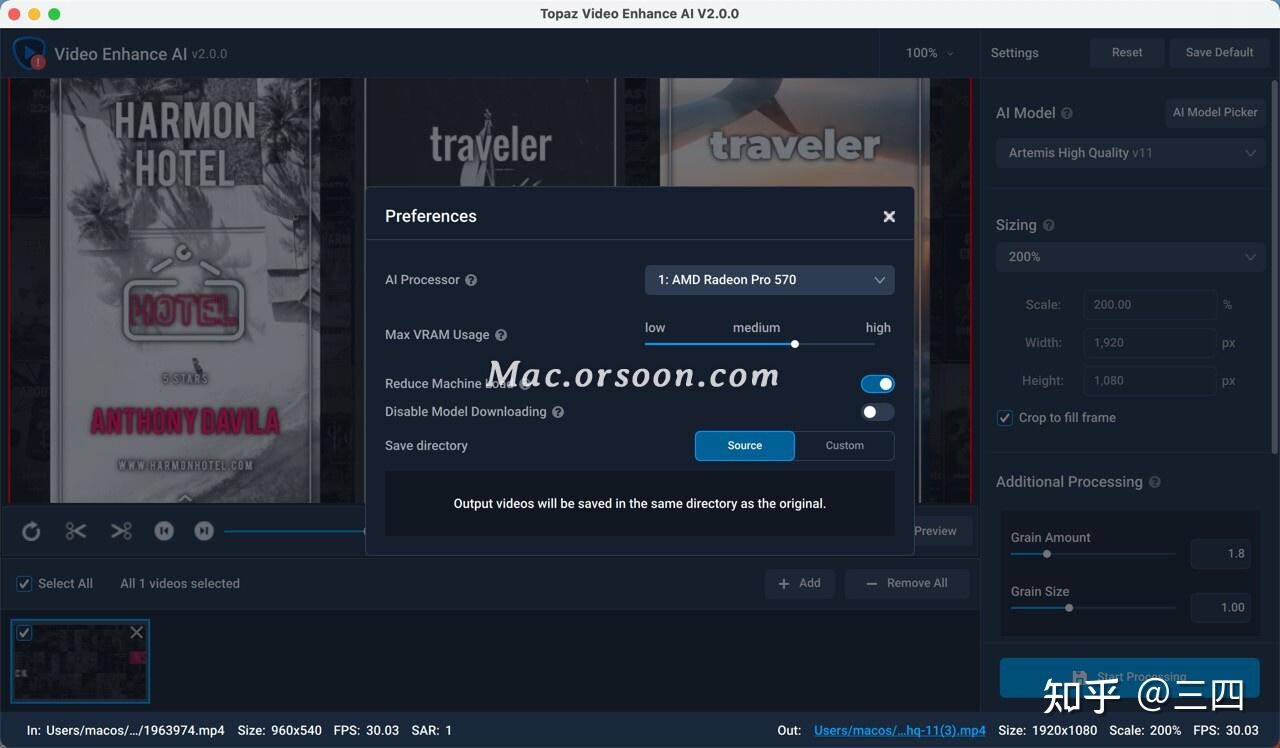Open the Sizing 200% dropdown
Screen dimensions: 1280x748
pyautogui.click(x=1131, y=257)
